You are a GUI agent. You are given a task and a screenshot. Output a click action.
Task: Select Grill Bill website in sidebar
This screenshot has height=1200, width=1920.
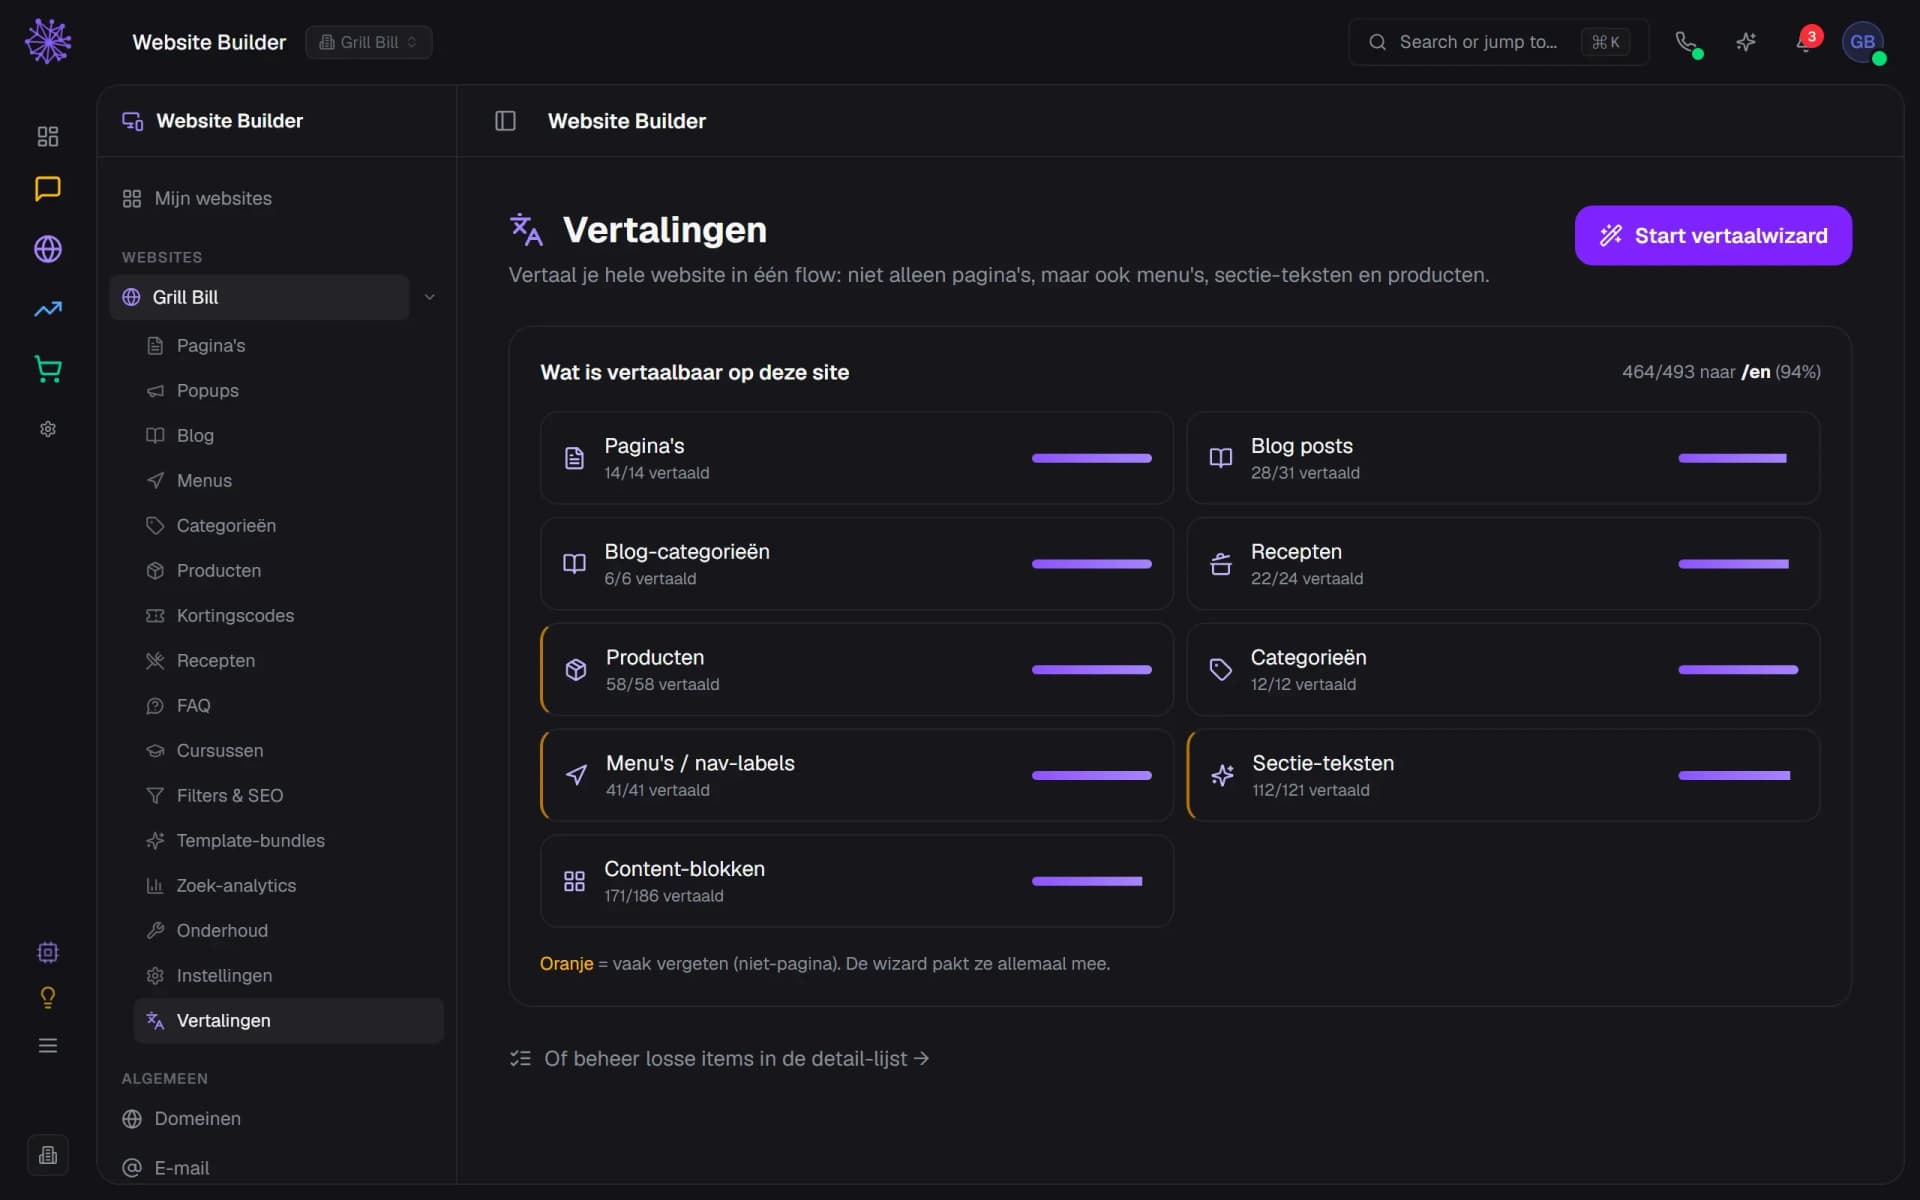[x=259, y=297]
